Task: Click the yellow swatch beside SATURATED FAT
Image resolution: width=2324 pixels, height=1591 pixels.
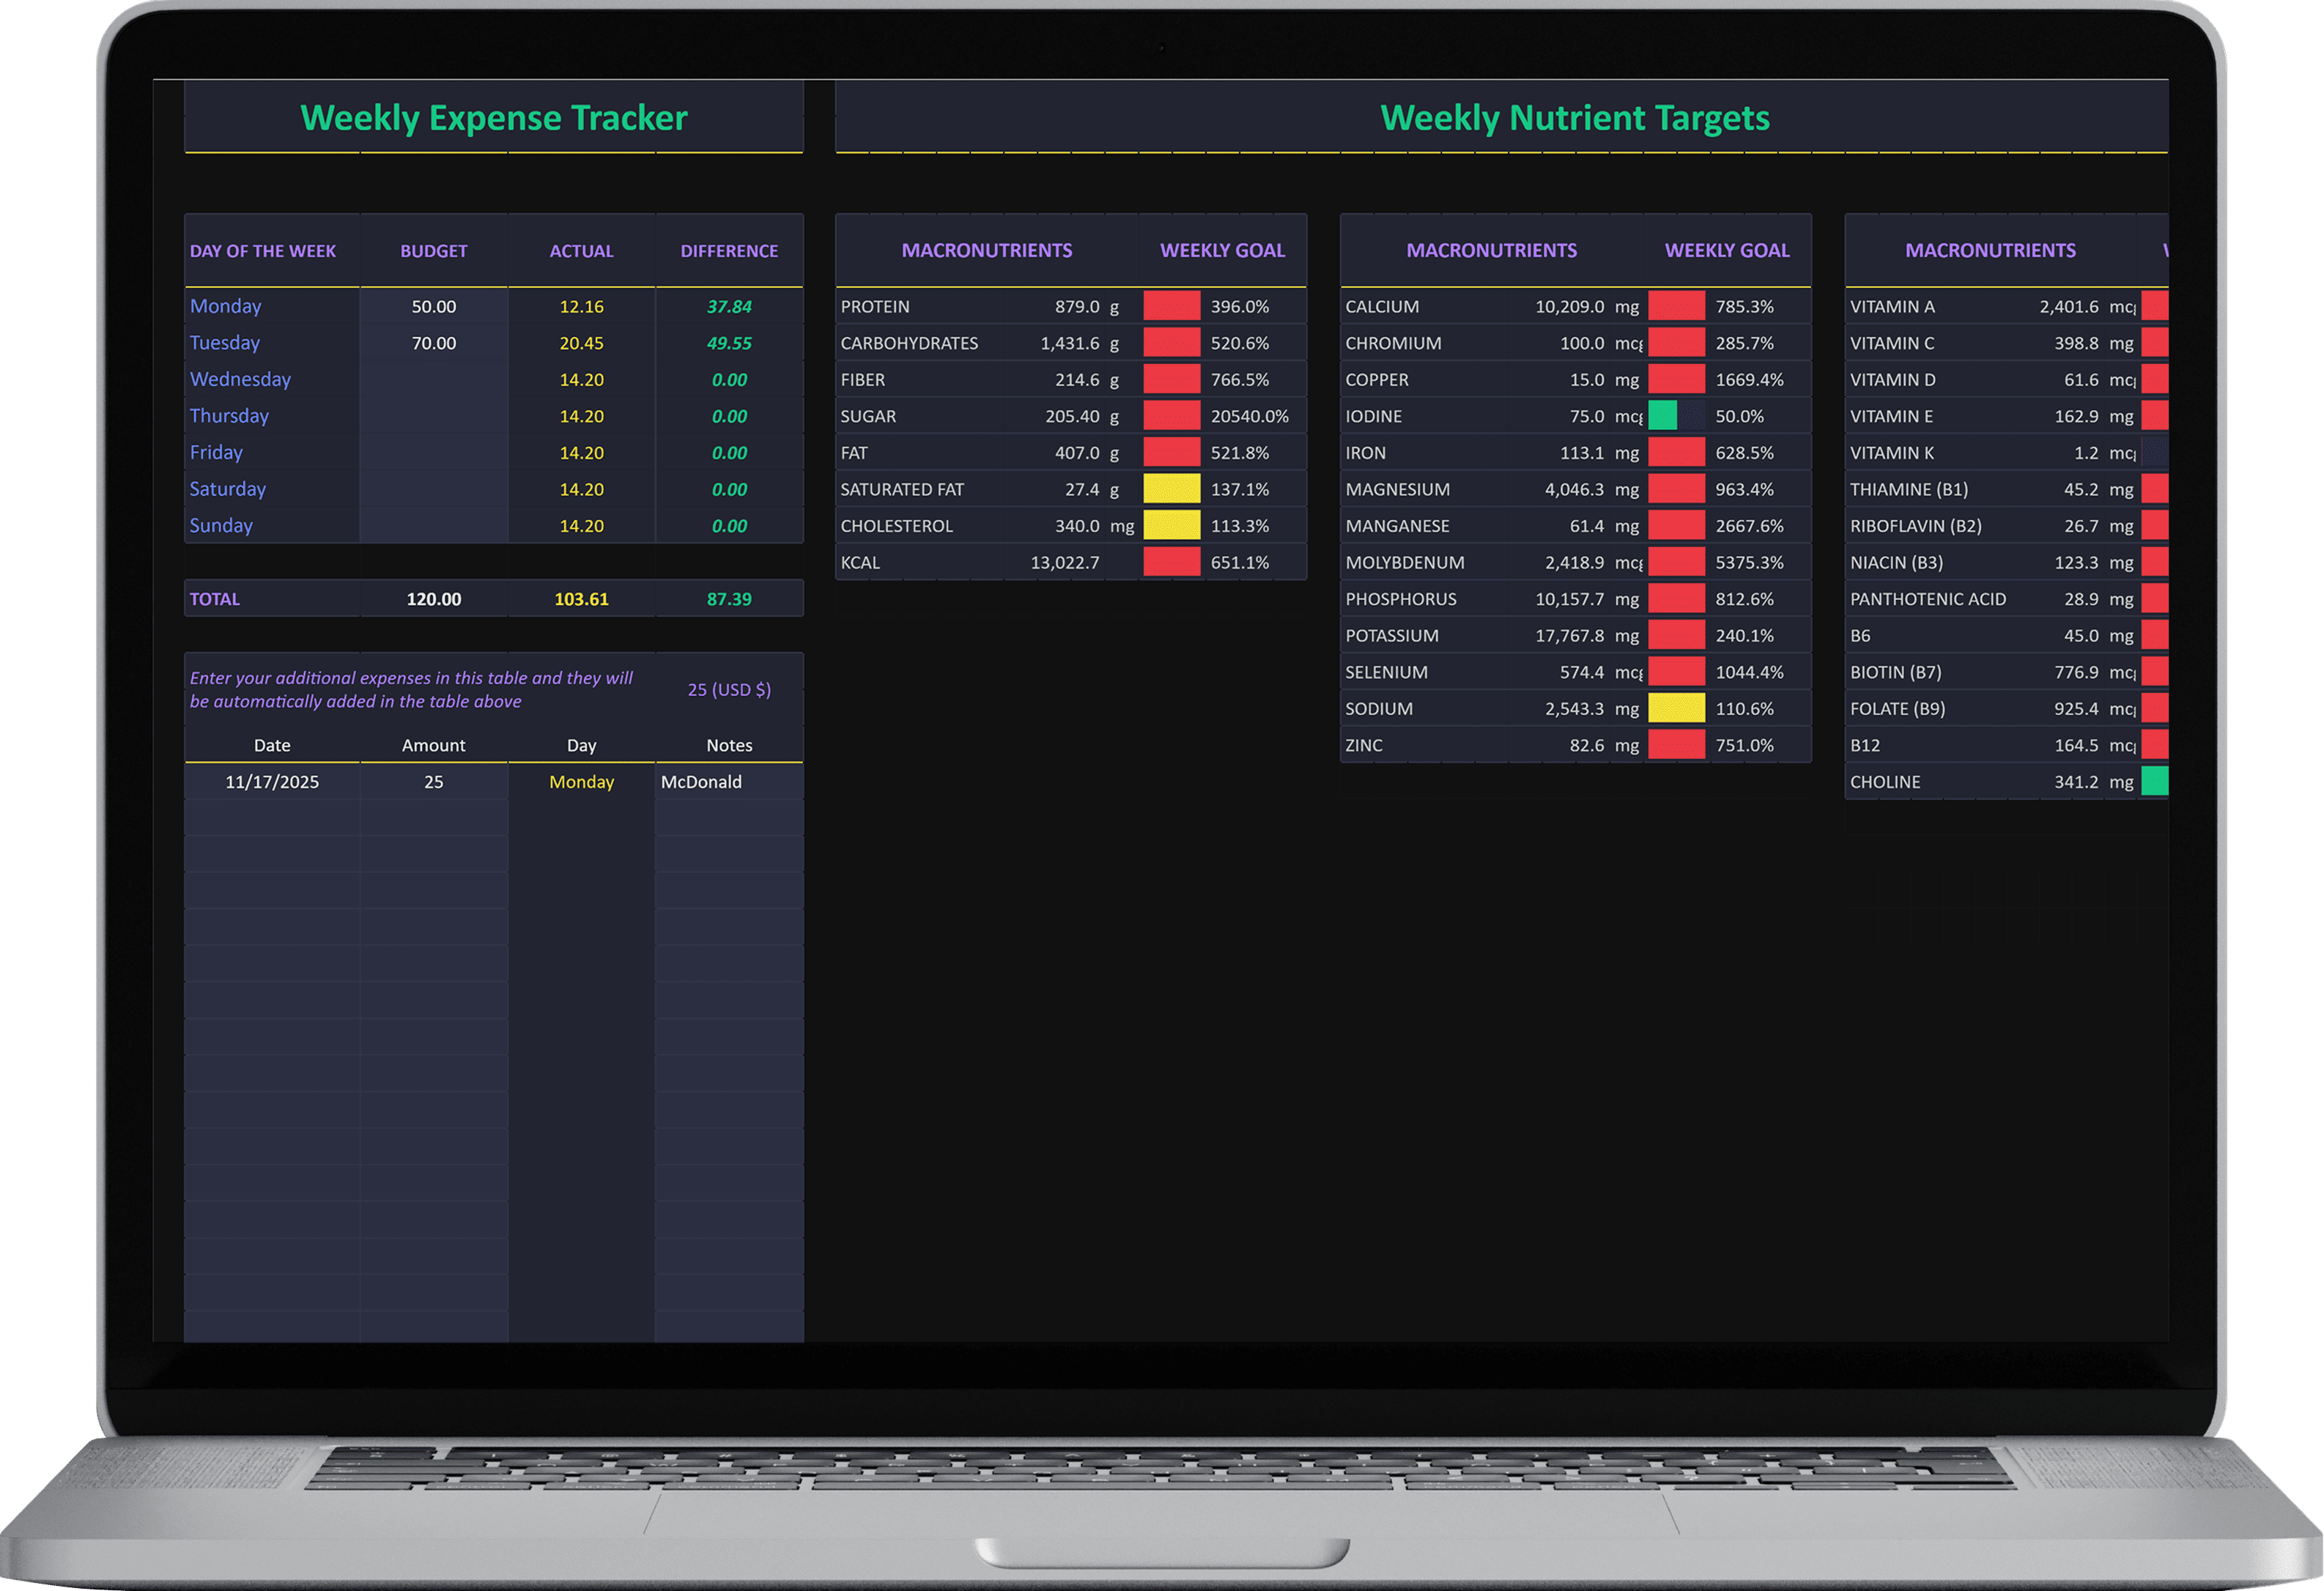Action: [1171, 489]
